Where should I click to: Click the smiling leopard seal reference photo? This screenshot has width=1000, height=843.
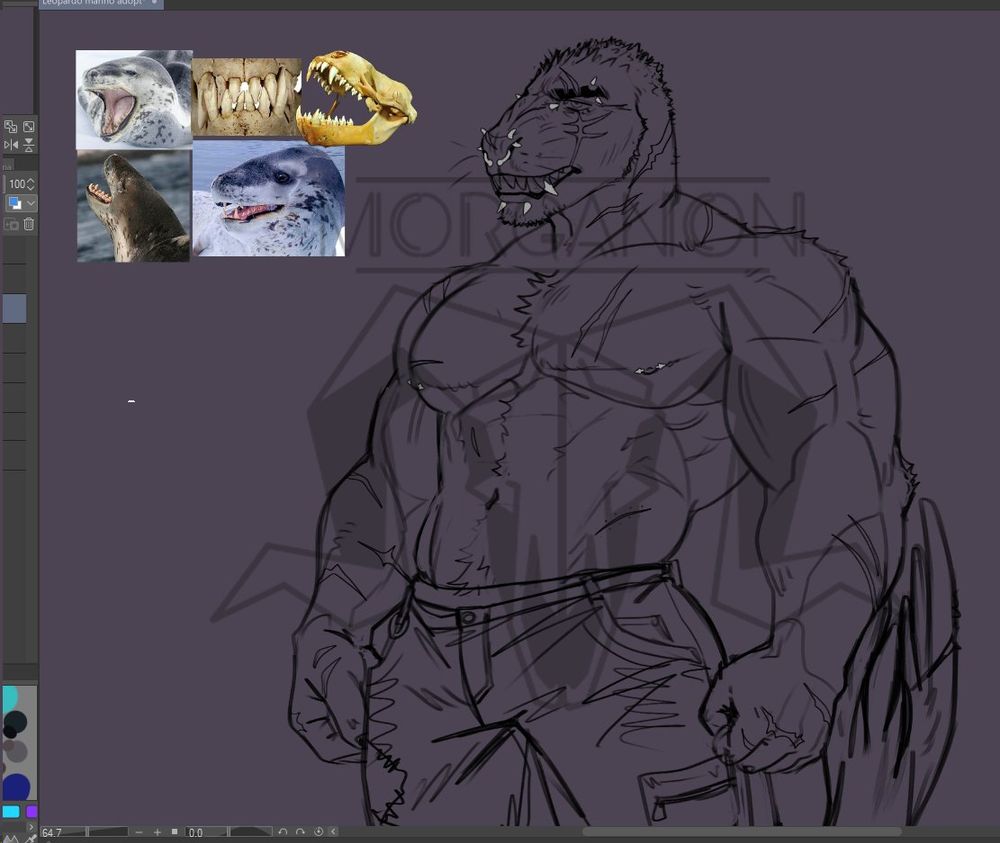(x=268, y=198)
